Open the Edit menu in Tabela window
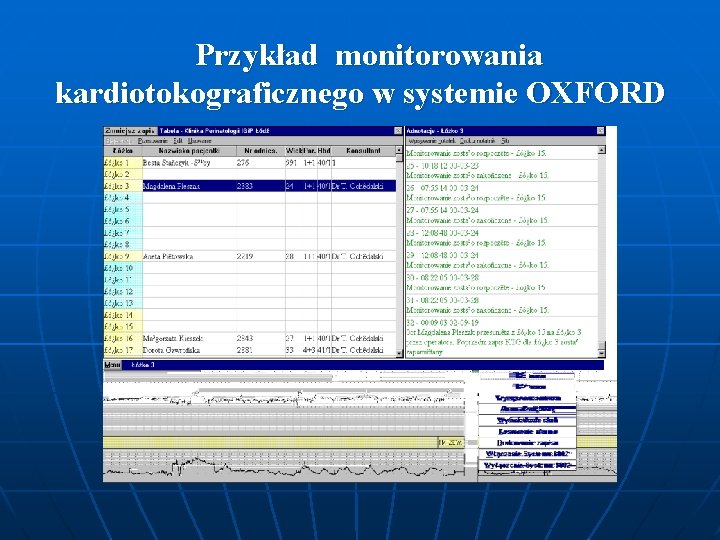The height and width of the screenshot is (540, 720). click(178, 141)
